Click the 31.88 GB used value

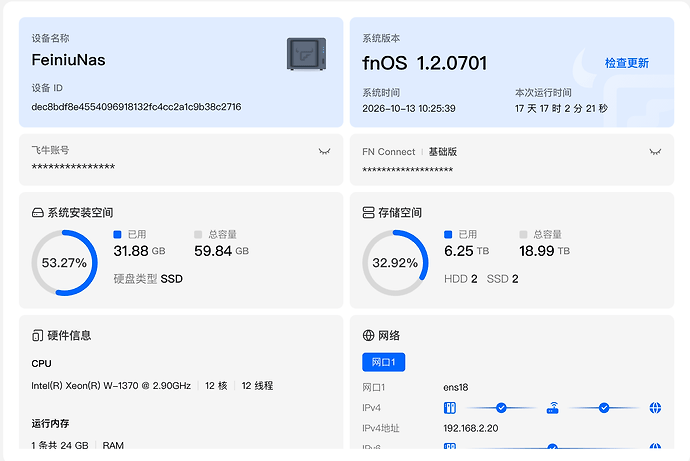(139, 251)
